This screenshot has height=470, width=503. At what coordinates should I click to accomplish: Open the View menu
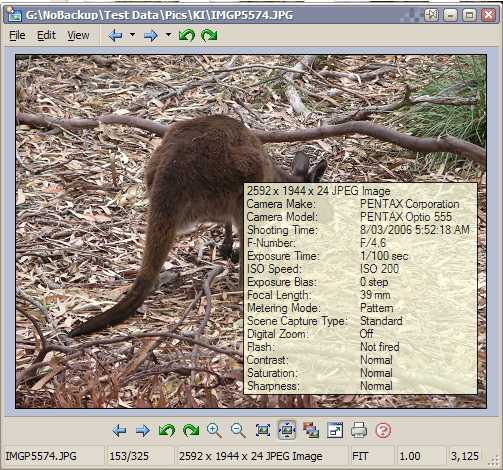(x=78, y=35)
